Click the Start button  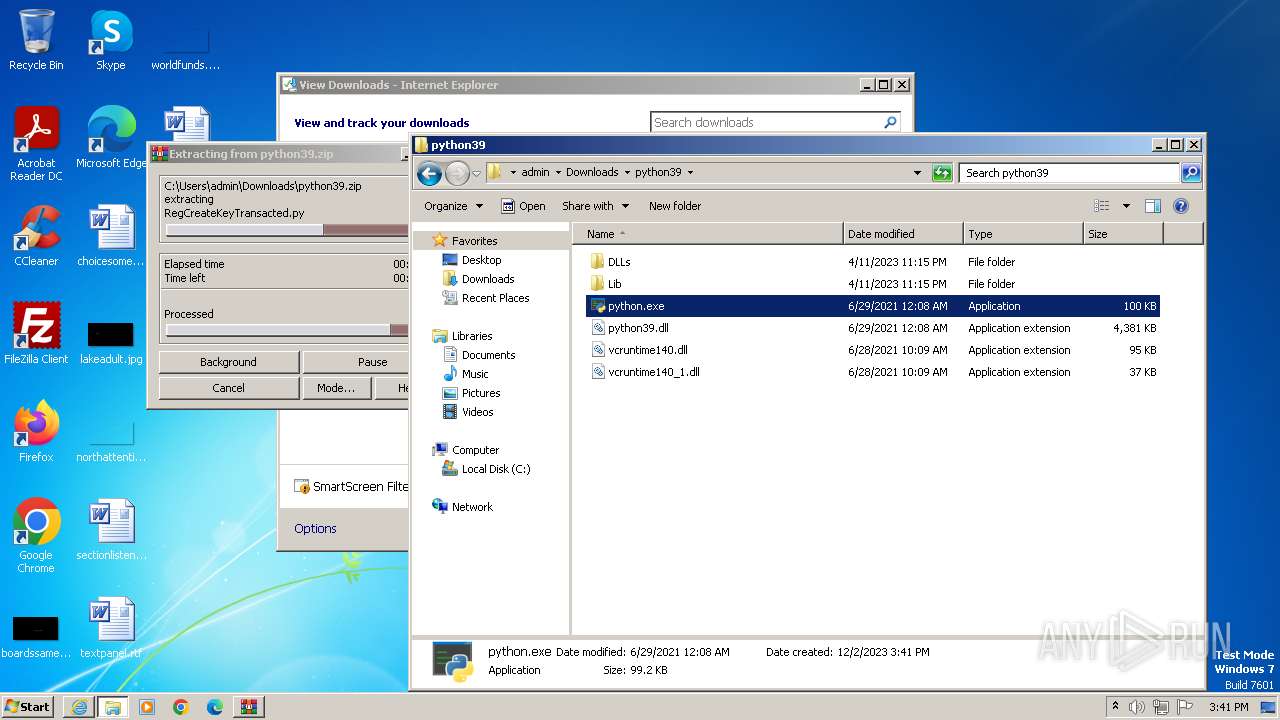click(28, 707)
